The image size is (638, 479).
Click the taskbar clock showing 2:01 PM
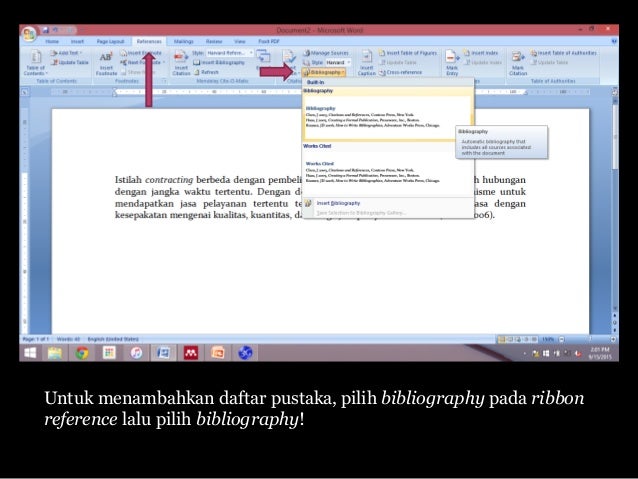(x=600, y=353)
